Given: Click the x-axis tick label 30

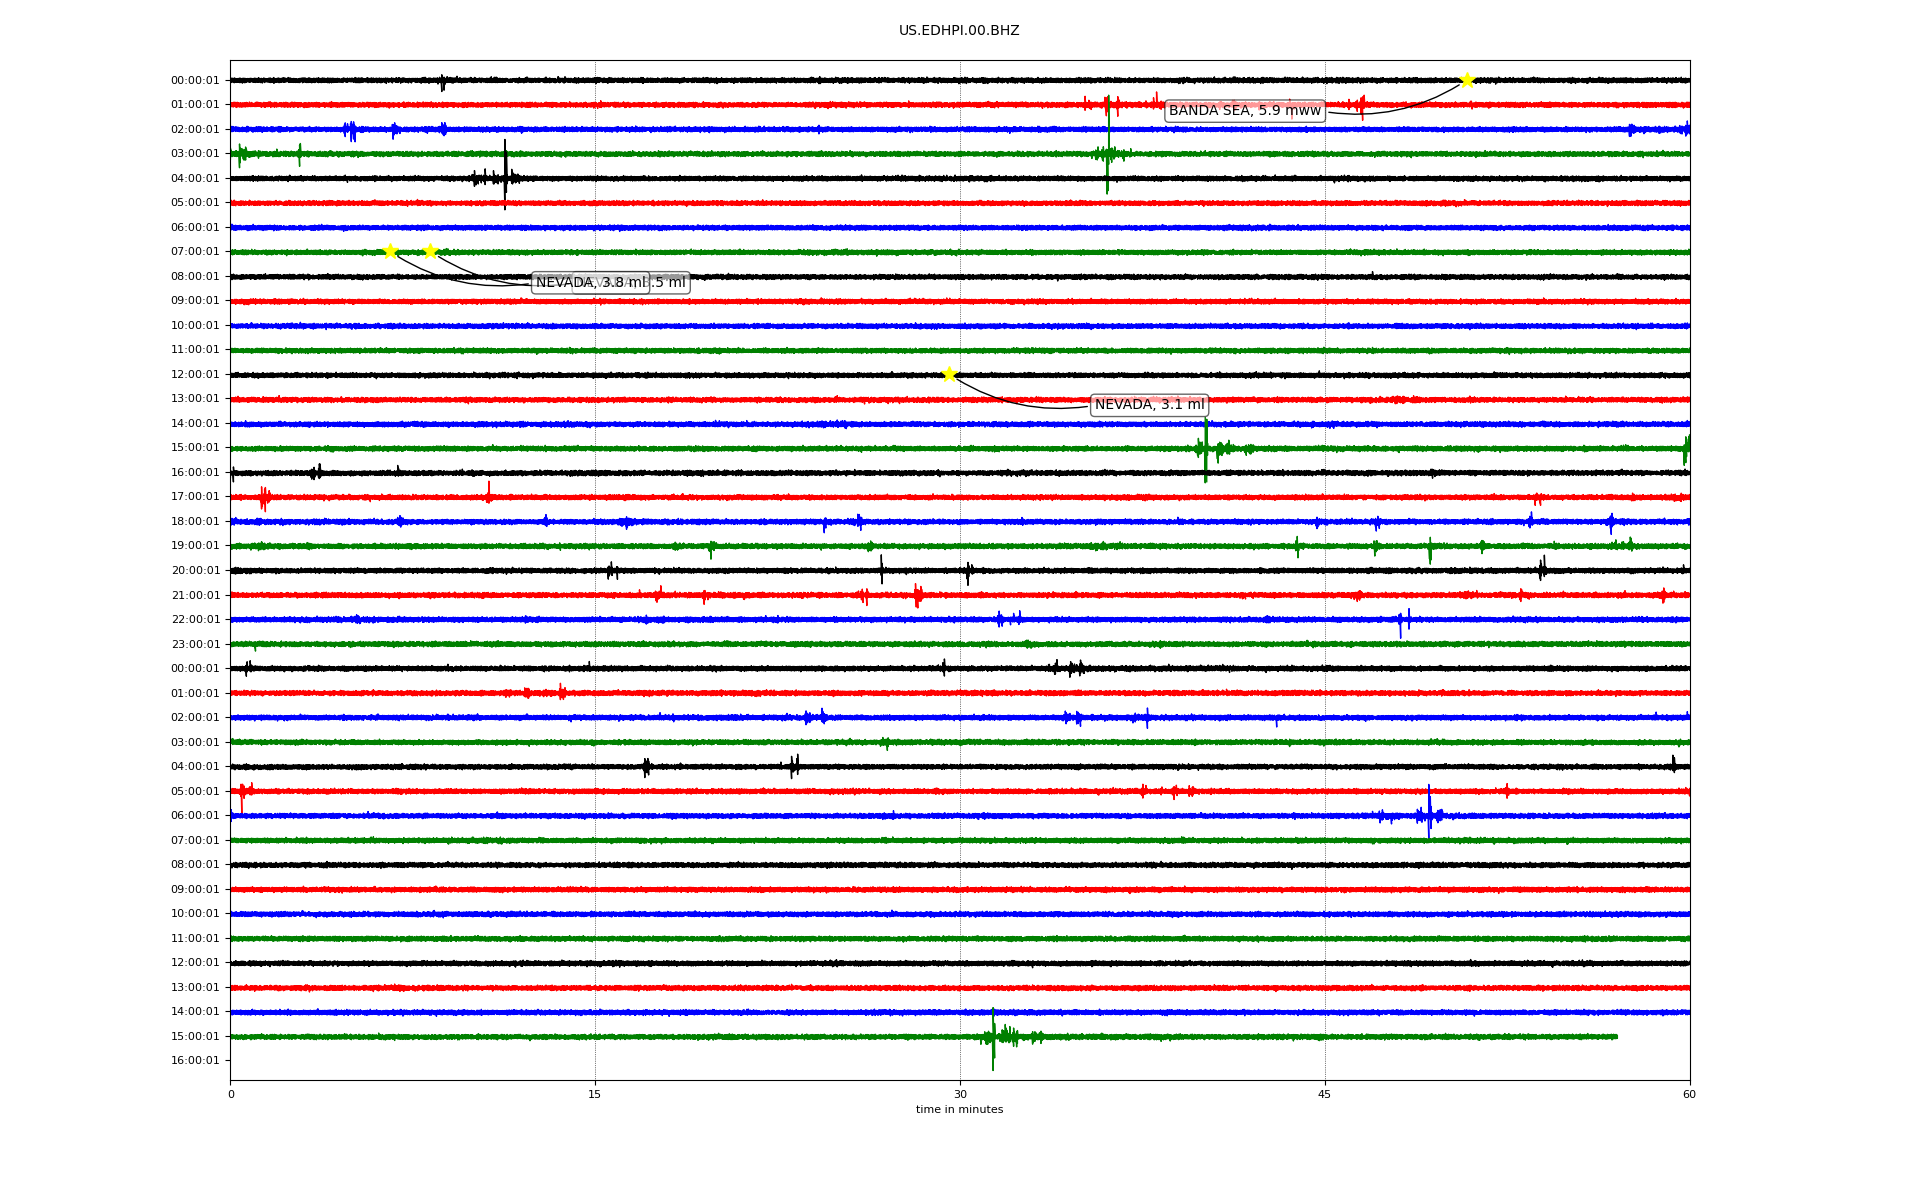Looking at the screenshot, I should coord(960,1094).
